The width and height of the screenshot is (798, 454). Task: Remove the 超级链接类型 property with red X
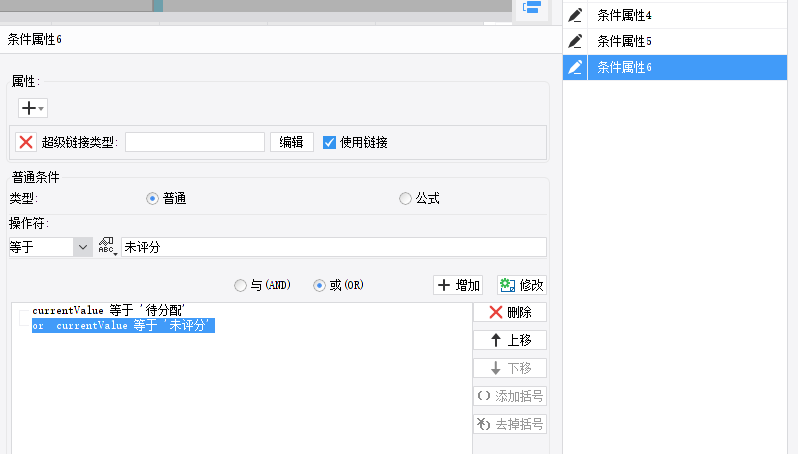click(26, 142)
